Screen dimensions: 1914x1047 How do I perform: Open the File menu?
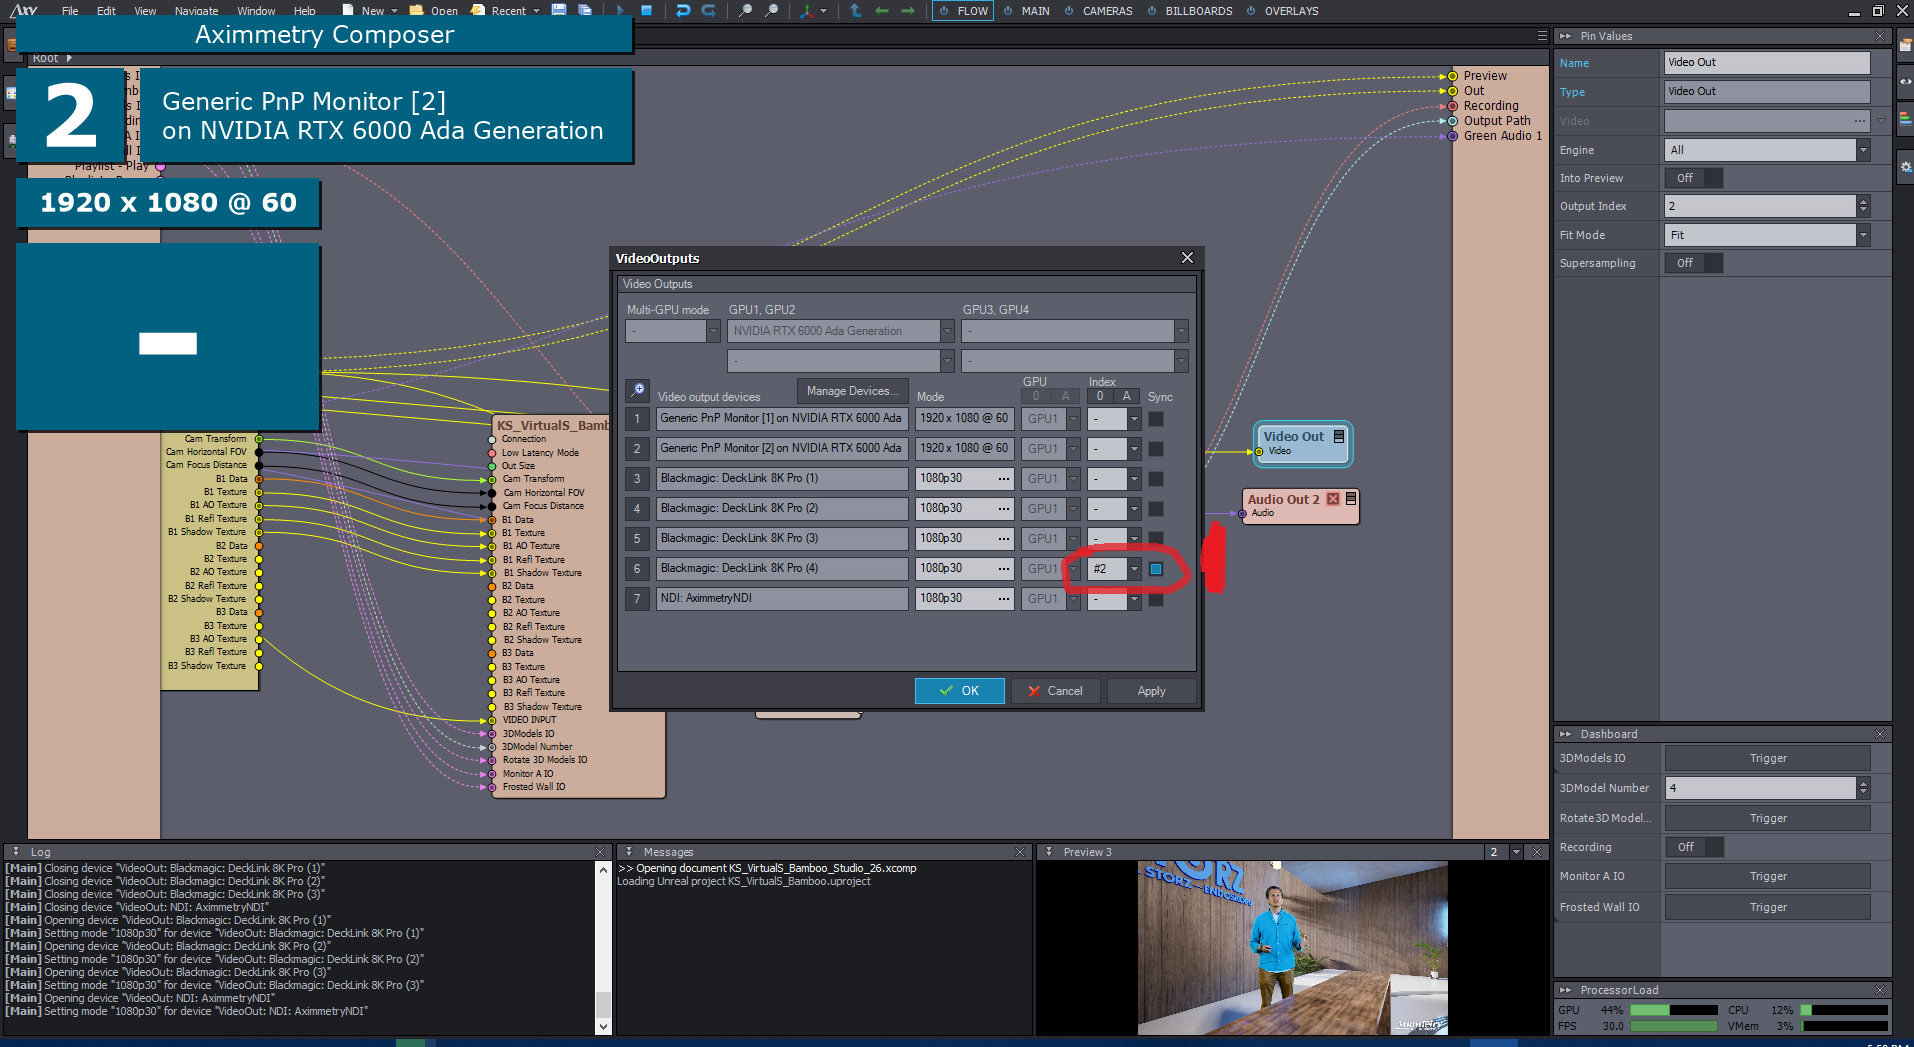(70, 11)
